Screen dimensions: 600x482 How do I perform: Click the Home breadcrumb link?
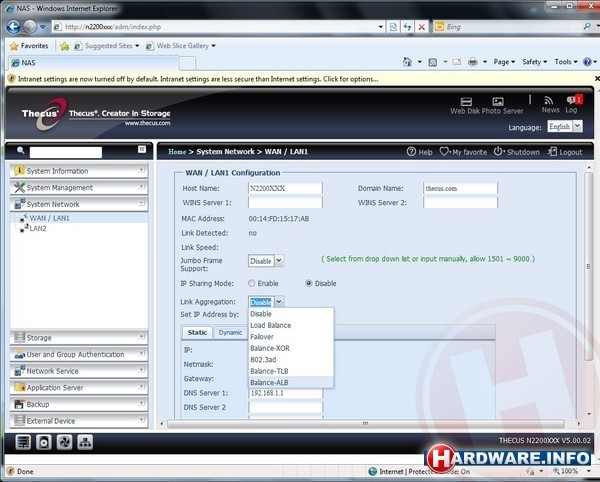click(x=177, y=152)
